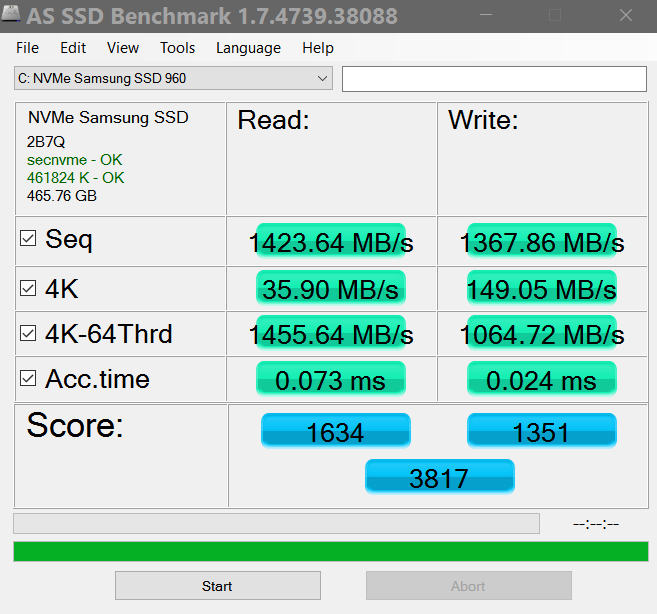Viewport: 657px width, 614px height.
Task: Open the View menu
Action: tap(123, 48)
